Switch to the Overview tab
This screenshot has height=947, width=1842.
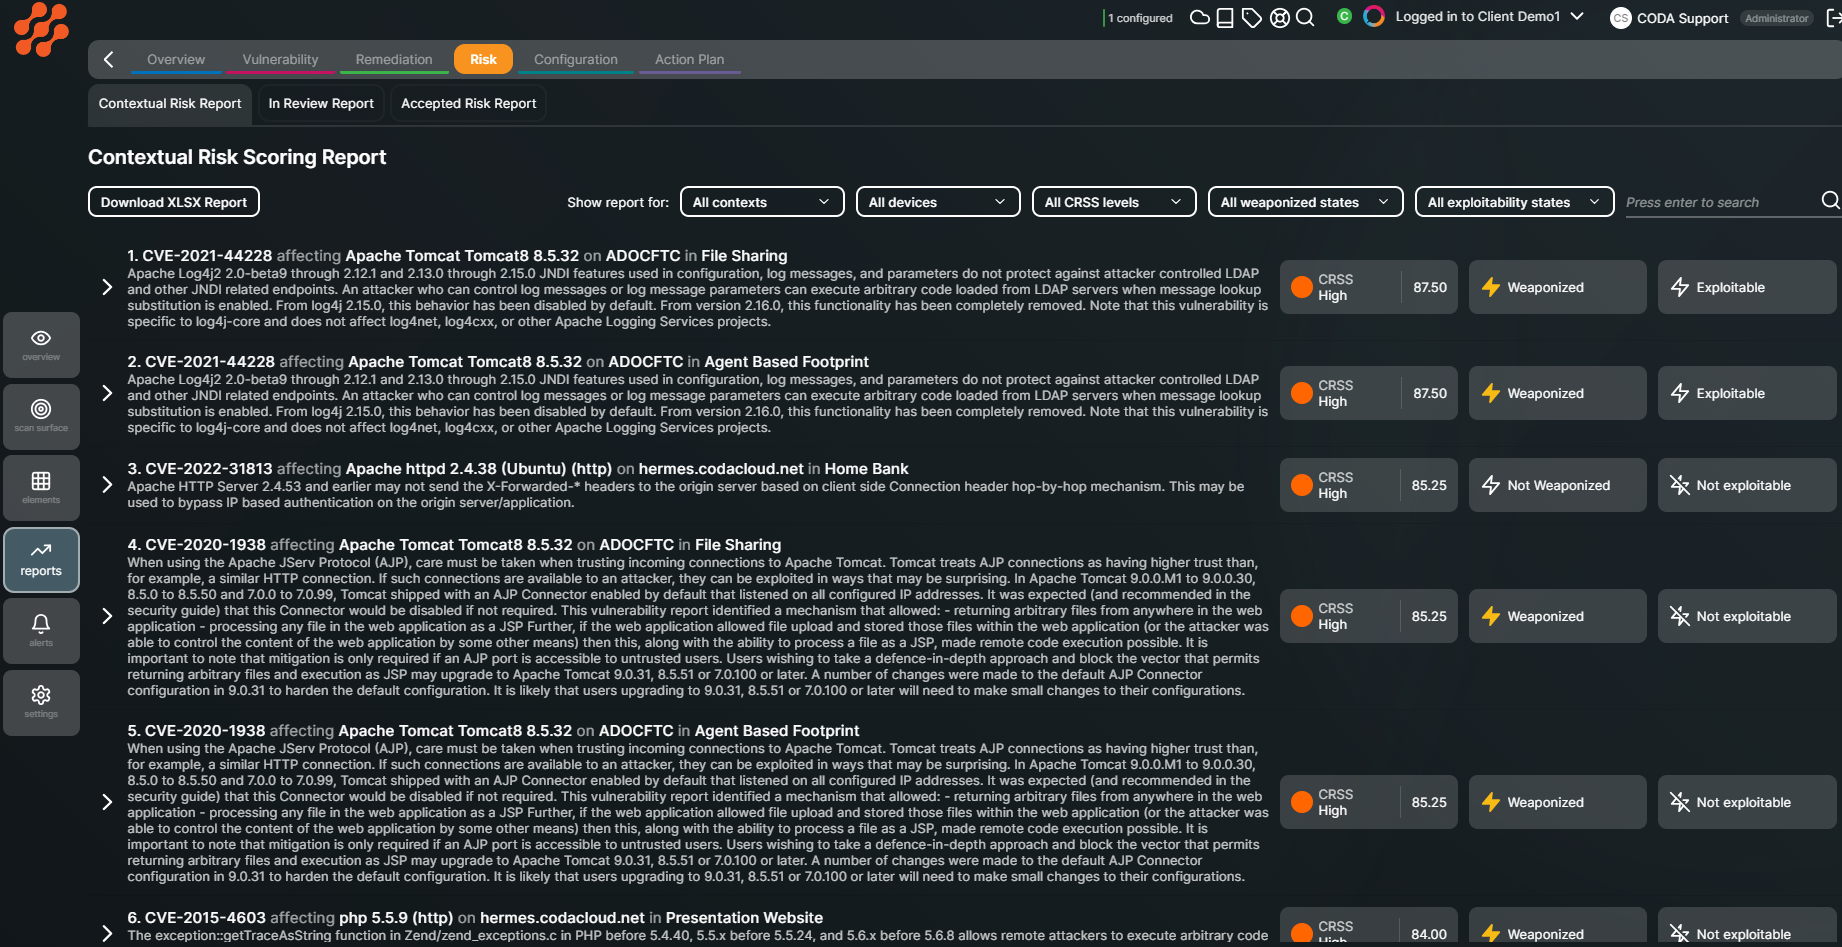point(176,60)
